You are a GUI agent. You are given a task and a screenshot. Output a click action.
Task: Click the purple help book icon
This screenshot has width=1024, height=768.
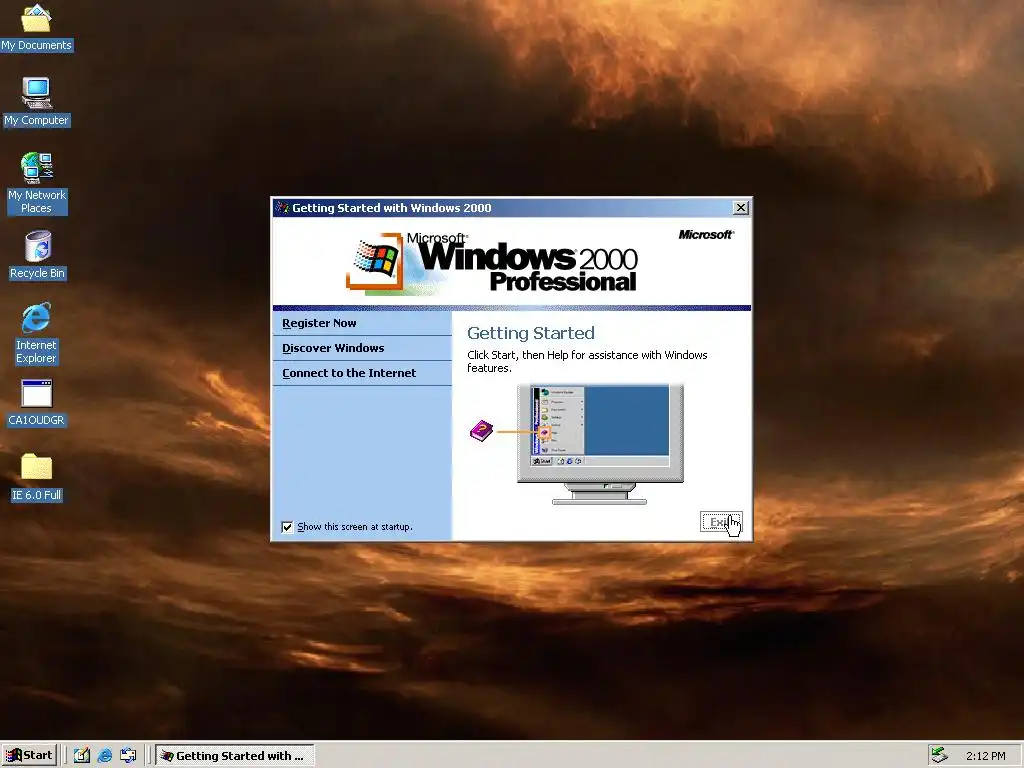[x=481, y=430]
